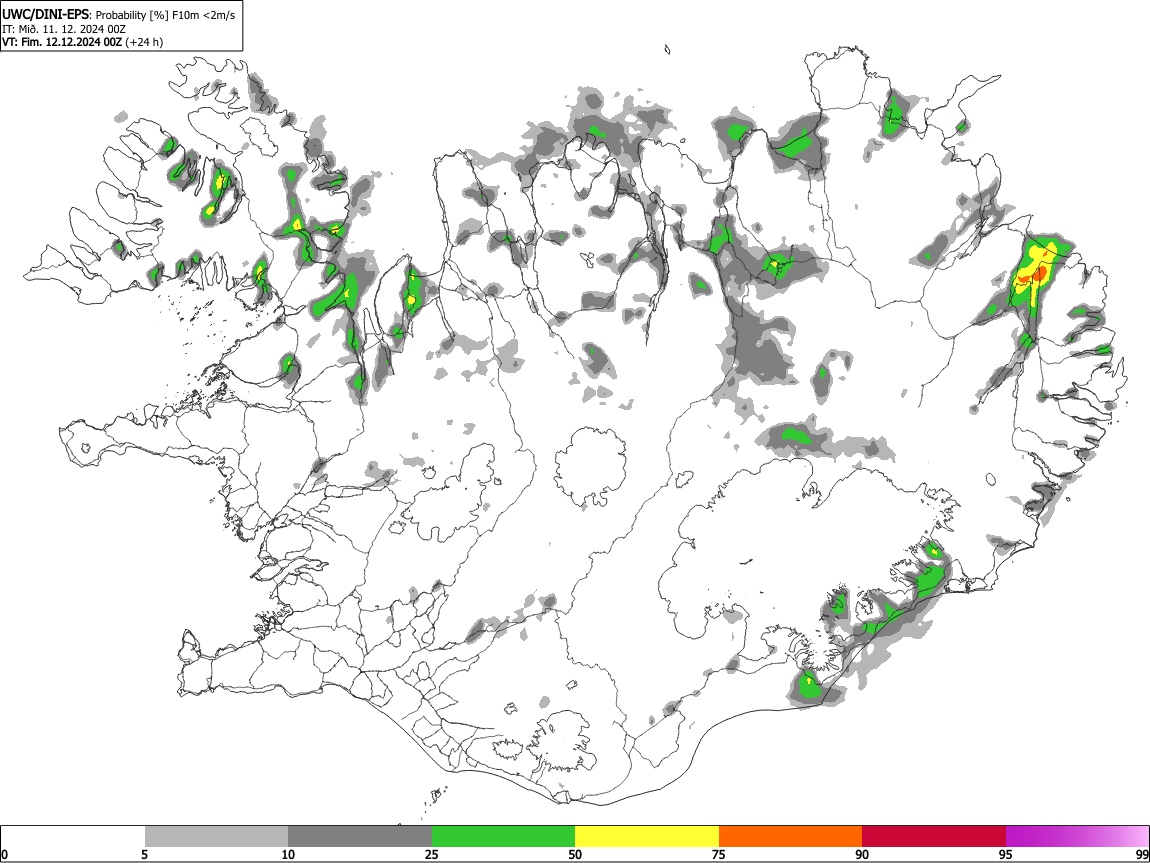The width and height of the screenshot is (1150, 863).
Task: Click the orange 75–90% legend segment
Action: click(x=791, y=837)
